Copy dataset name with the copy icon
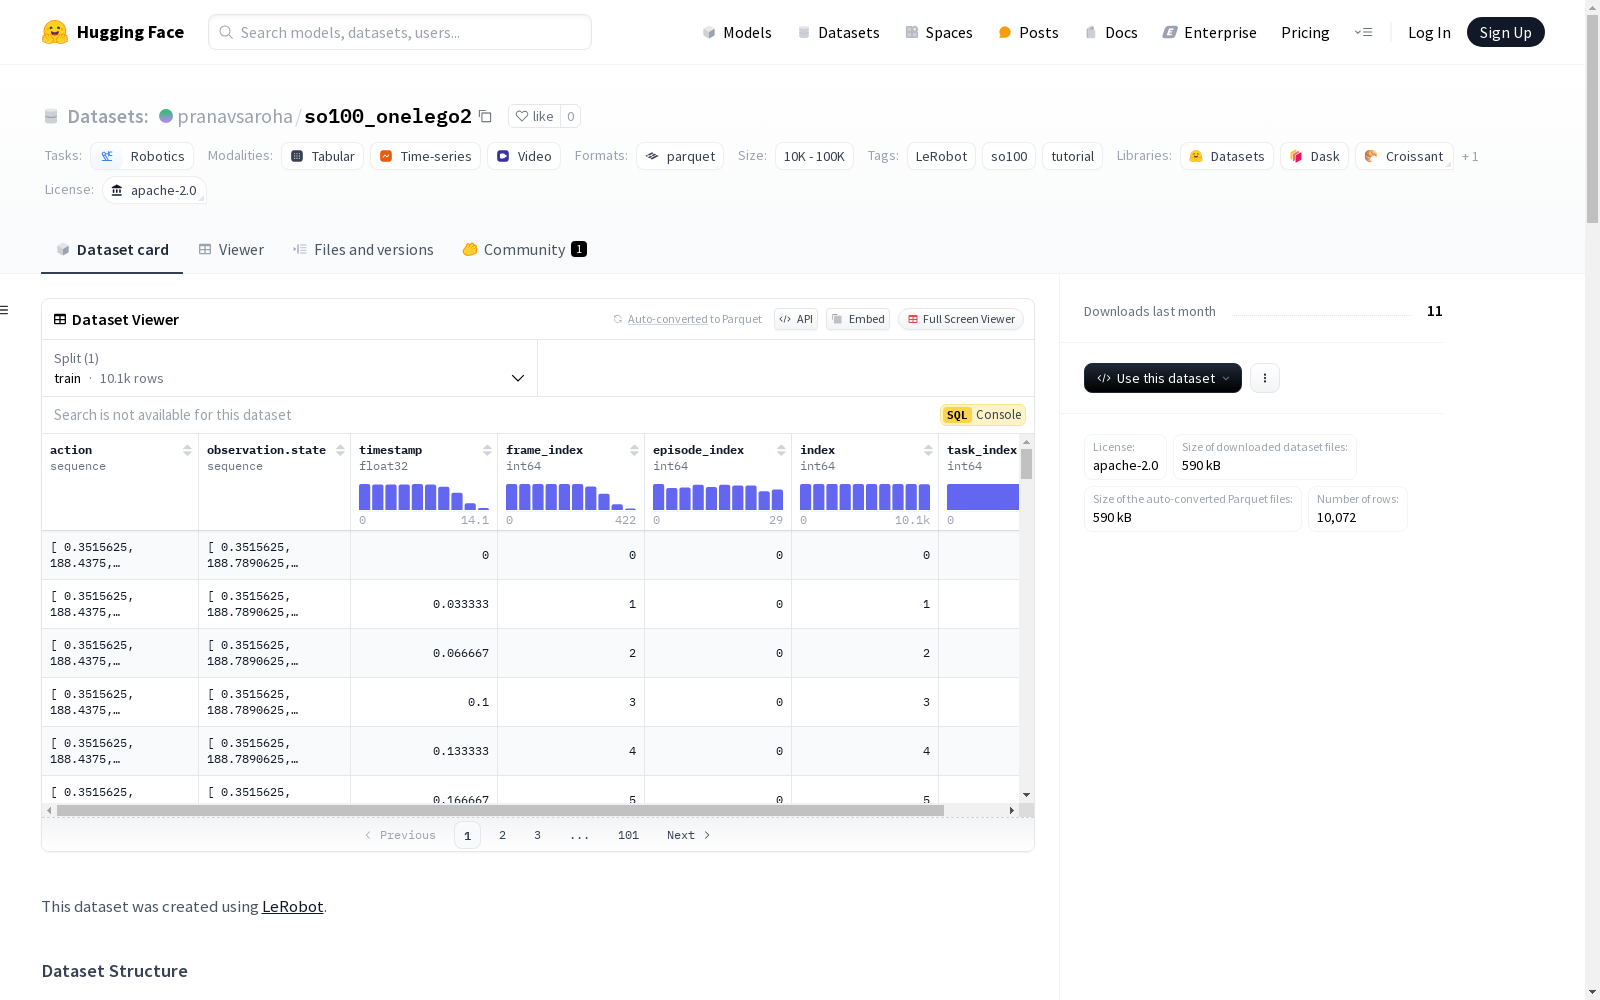Image resolution: width=1600 pixels, height=1000 pixels. coord(485,116)
